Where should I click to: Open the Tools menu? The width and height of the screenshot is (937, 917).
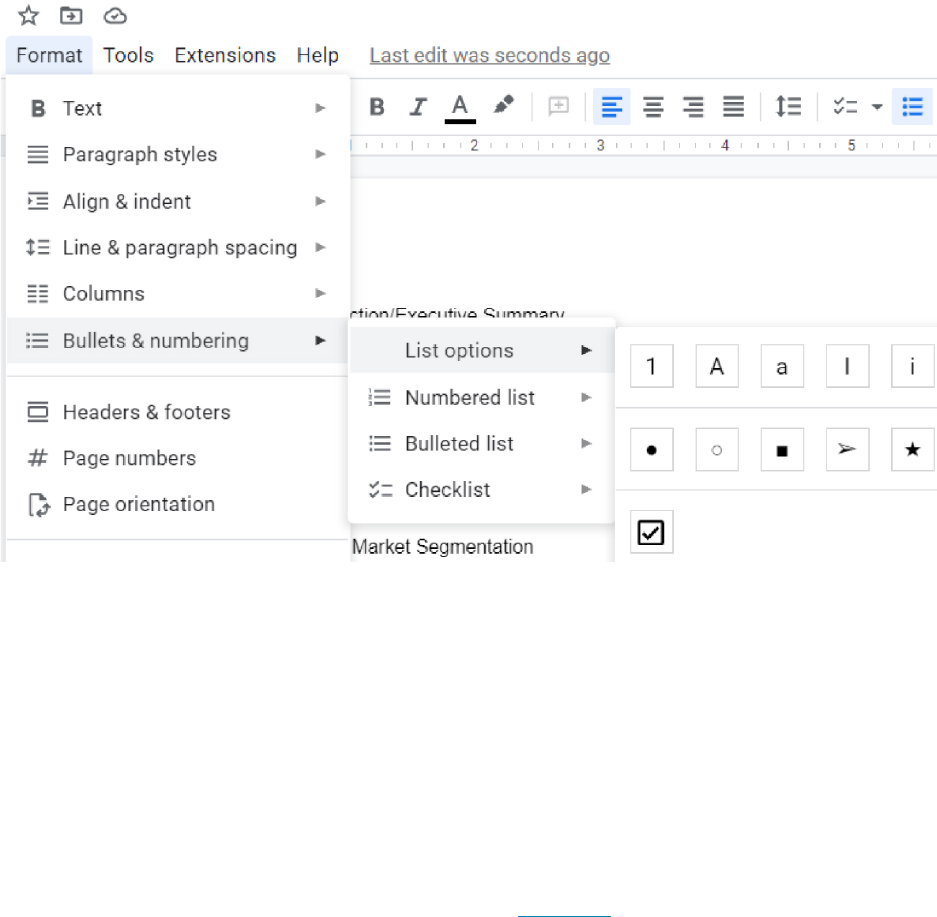(x=128, y=55)
